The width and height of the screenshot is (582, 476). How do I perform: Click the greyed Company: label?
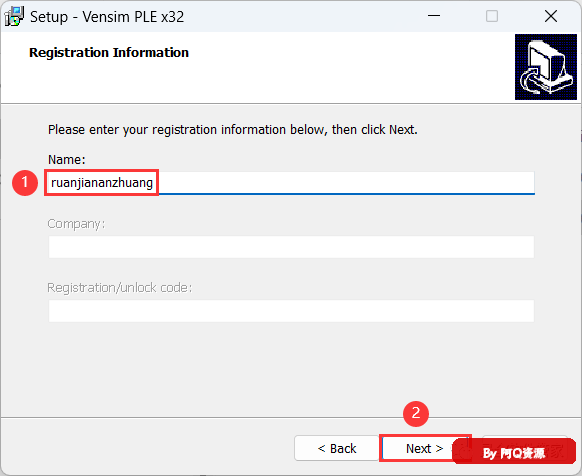pyautogui.click(x=76, y=224)
